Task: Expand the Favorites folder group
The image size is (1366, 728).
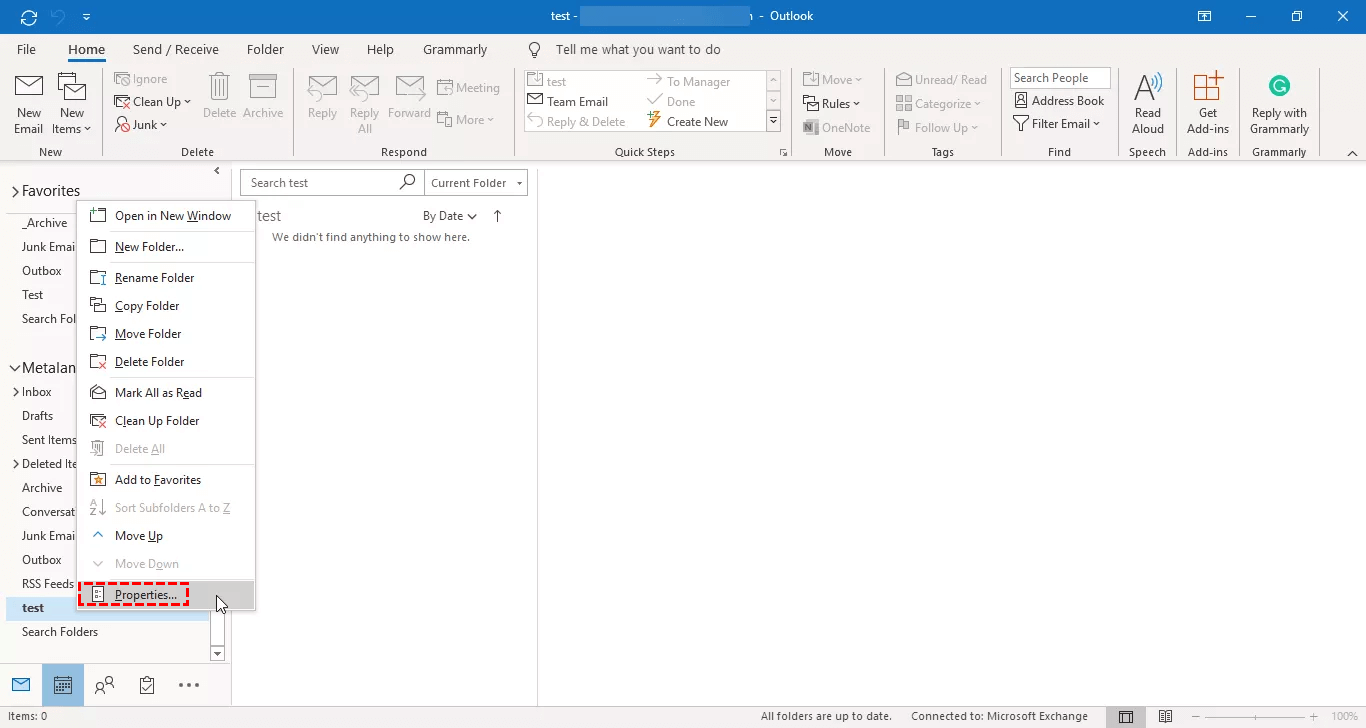Action: pos(15,191)
